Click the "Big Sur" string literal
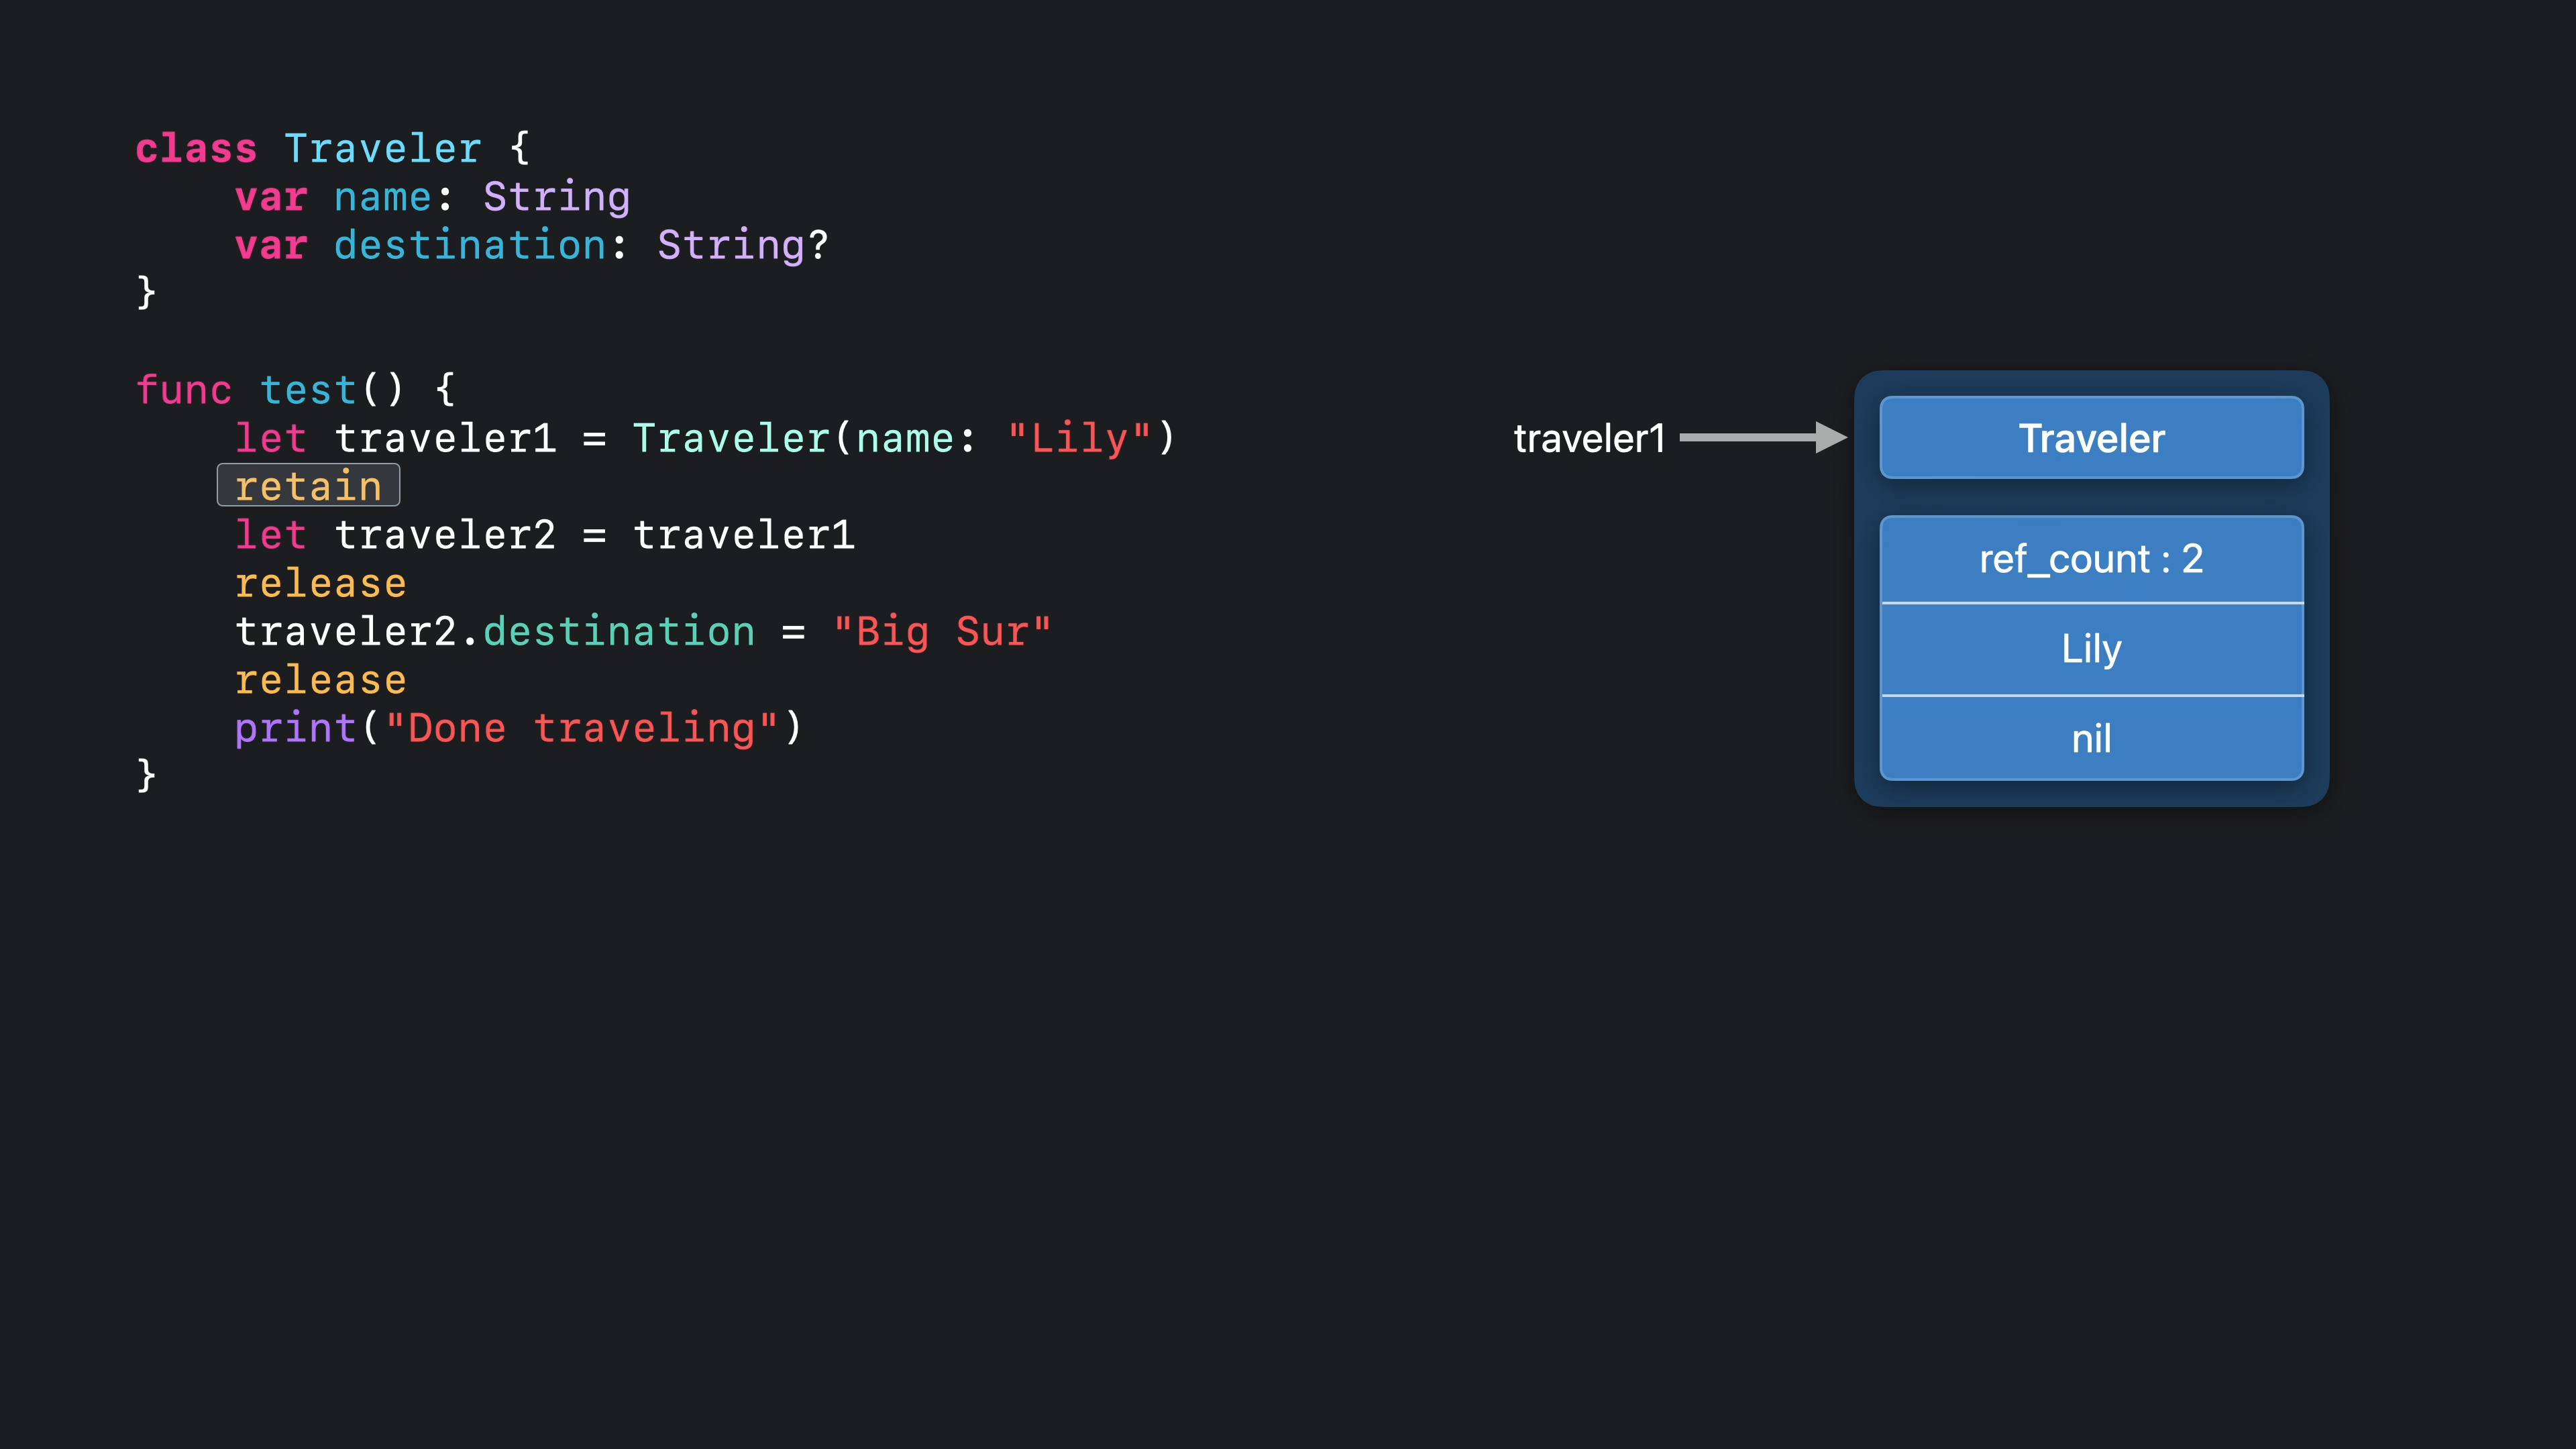 [942, 632]
